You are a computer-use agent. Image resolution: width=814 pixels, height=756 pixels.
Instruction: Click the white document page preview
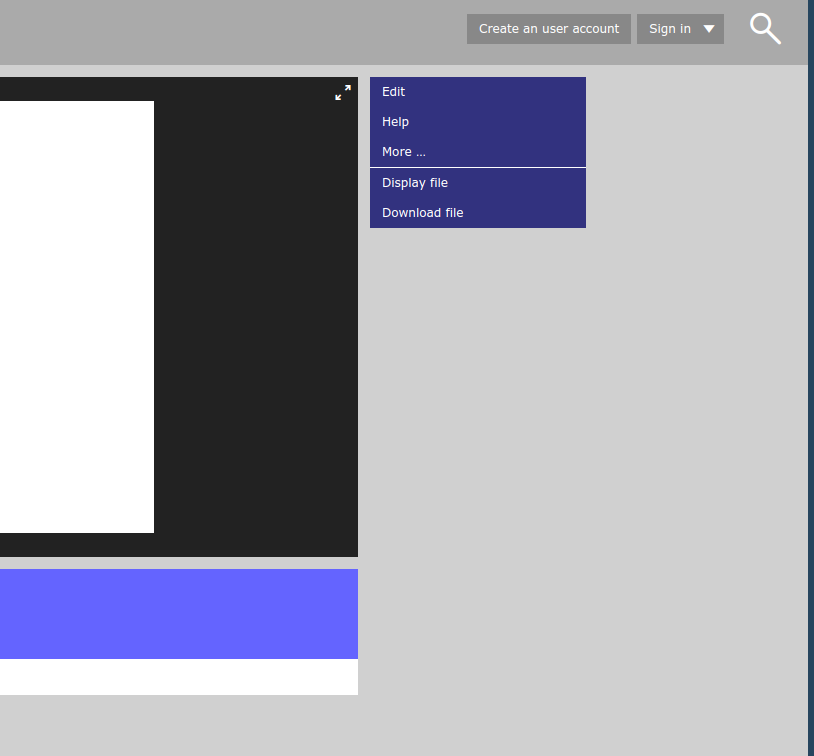76,316
